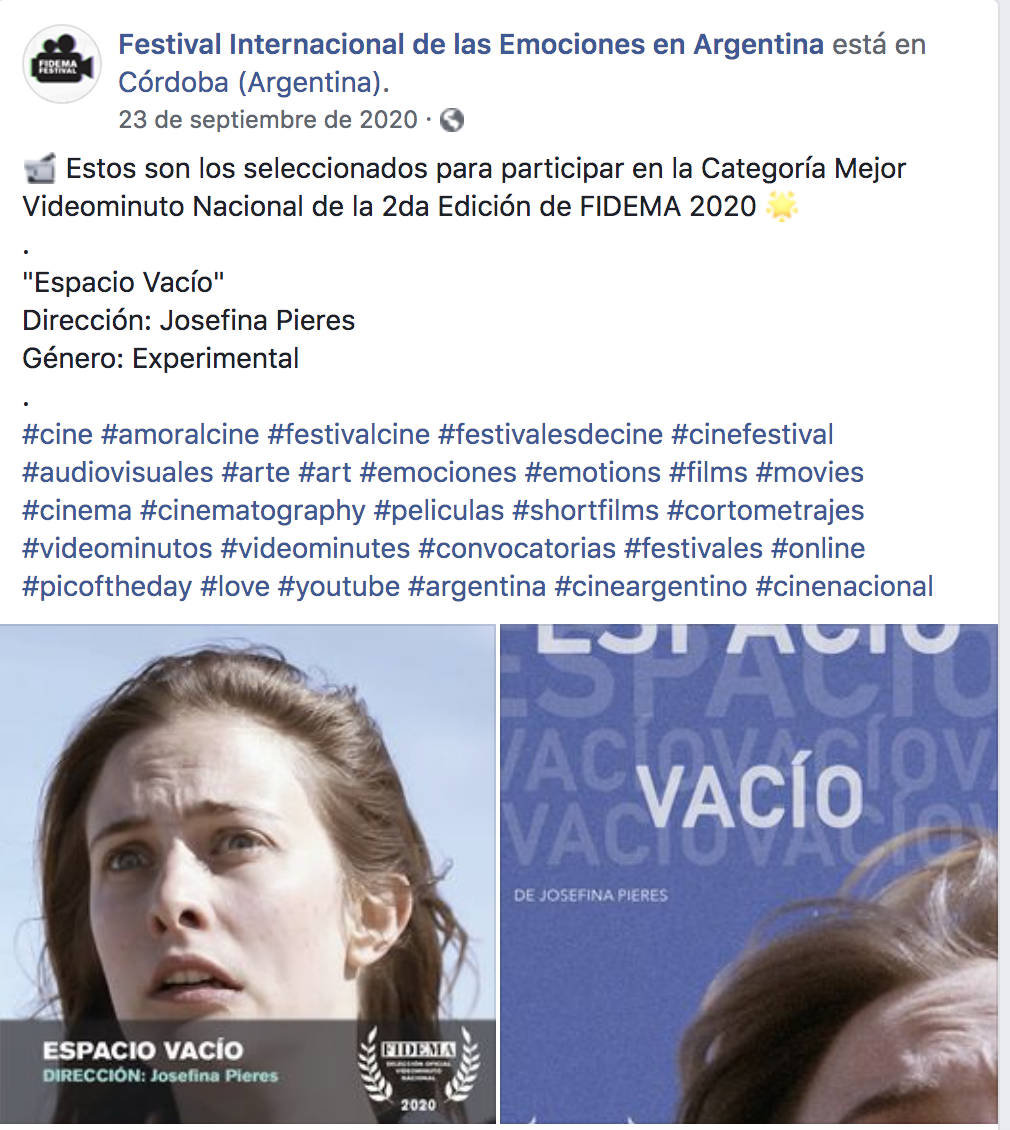Open the woman's face photo thumbnail

pyautogui.click(x=248, y=874)
